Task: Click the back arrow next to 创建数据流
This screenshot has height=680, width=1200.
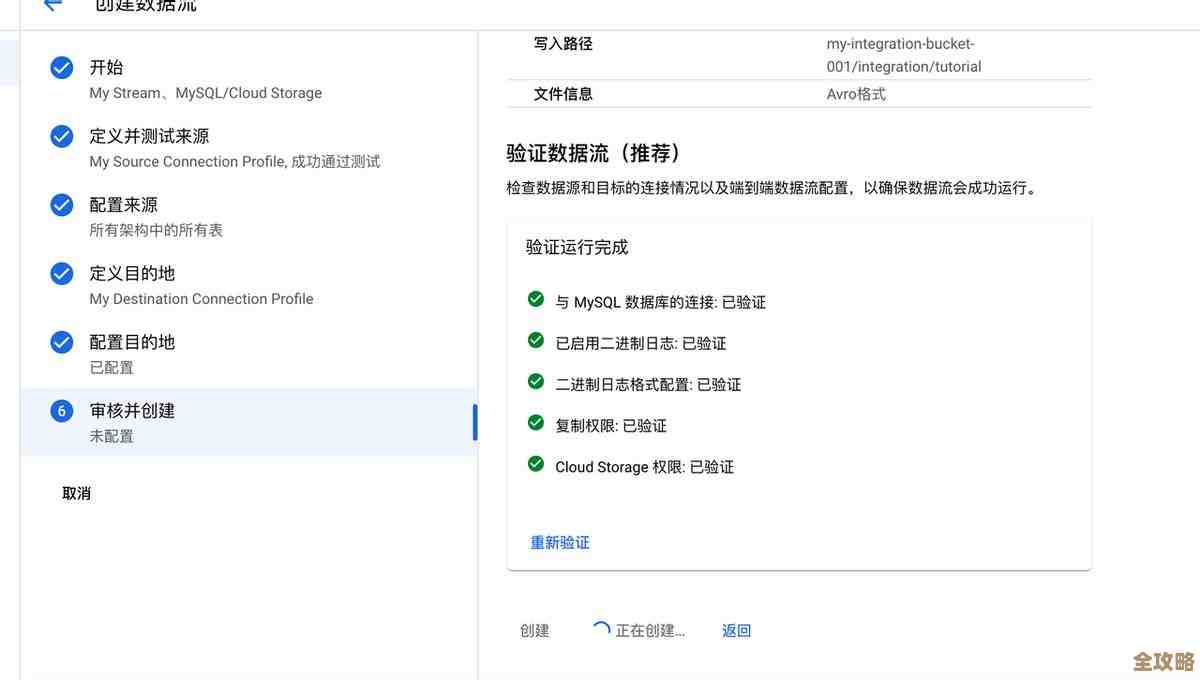Action: (x=47, y=5)
